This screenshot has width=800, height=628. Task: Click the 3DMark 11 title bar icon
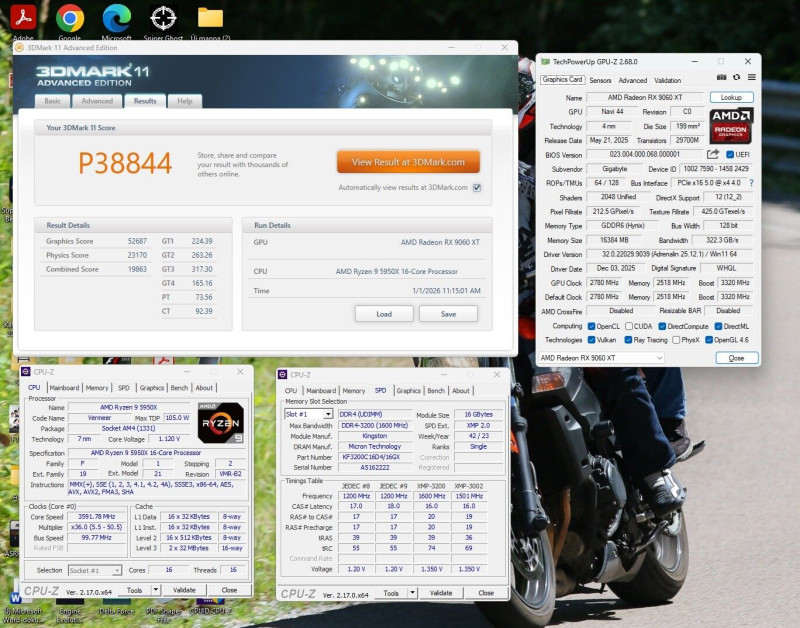pyautogui.click(x=19, y=47)
